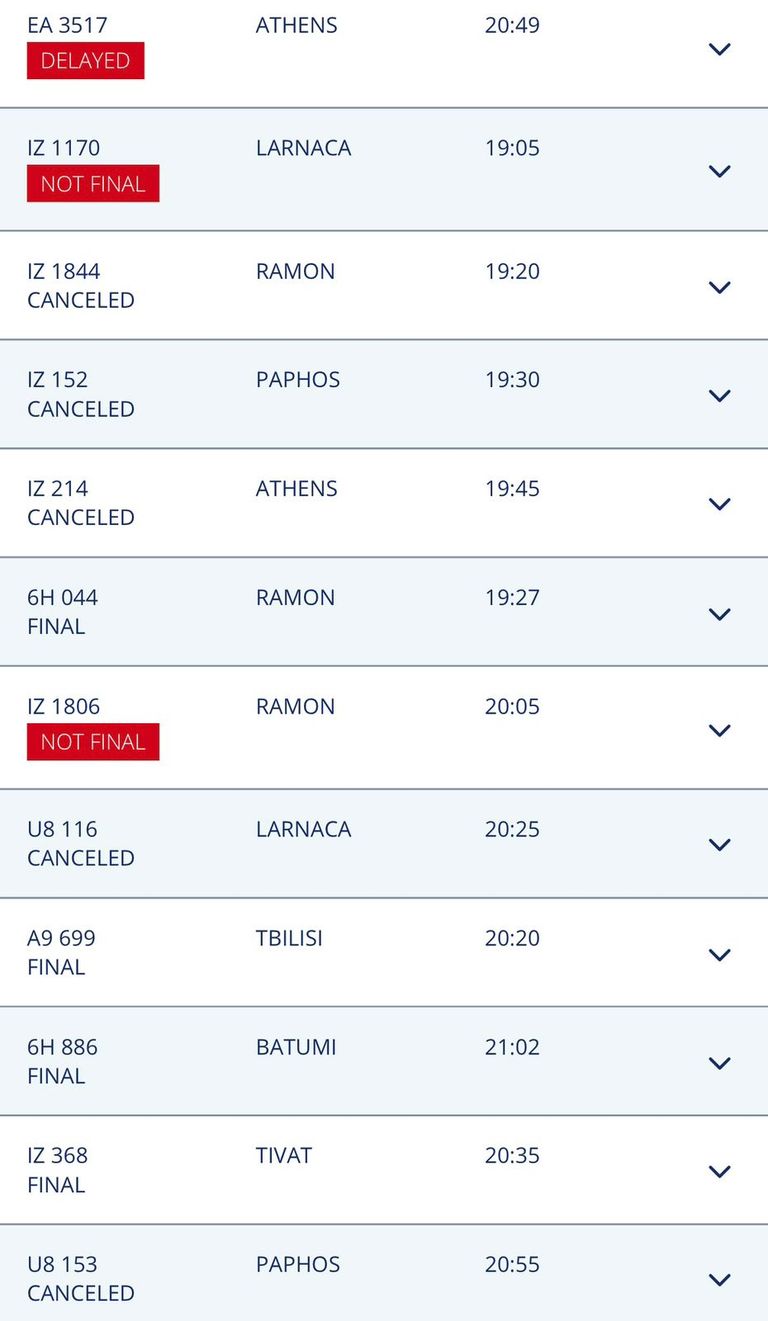The image size is (768, 1321).
Task: Open A9 699 Tbilisi flight details
Action: click(x=719, y=955)
